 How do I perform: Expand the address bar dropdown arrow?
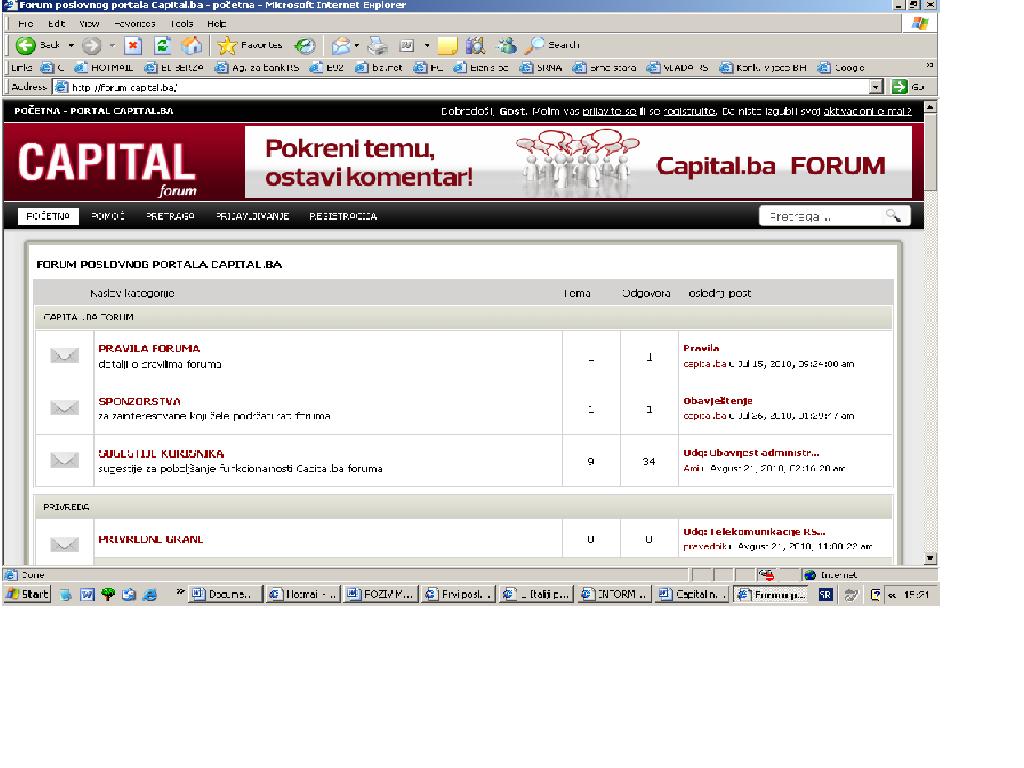(876, 87)
